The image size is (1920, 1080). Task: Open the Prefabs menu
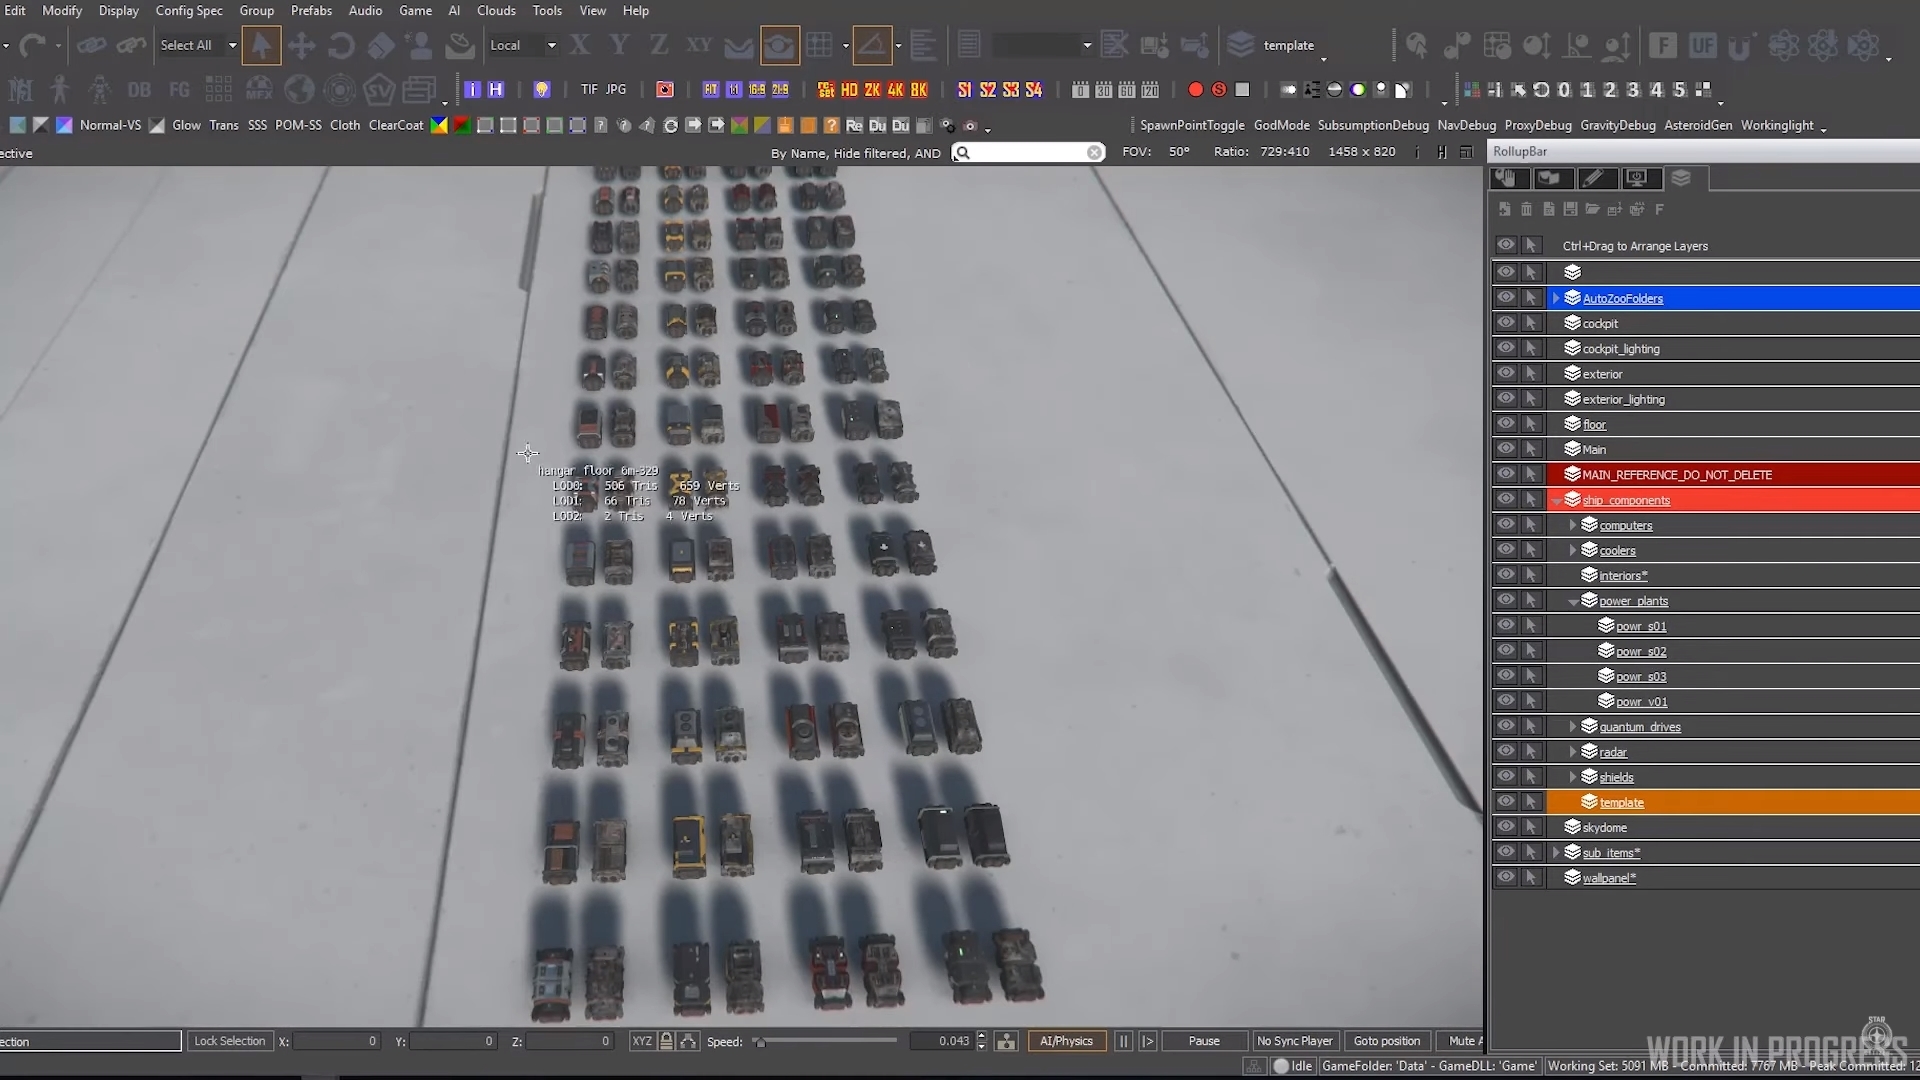click(x=311, y=10)
